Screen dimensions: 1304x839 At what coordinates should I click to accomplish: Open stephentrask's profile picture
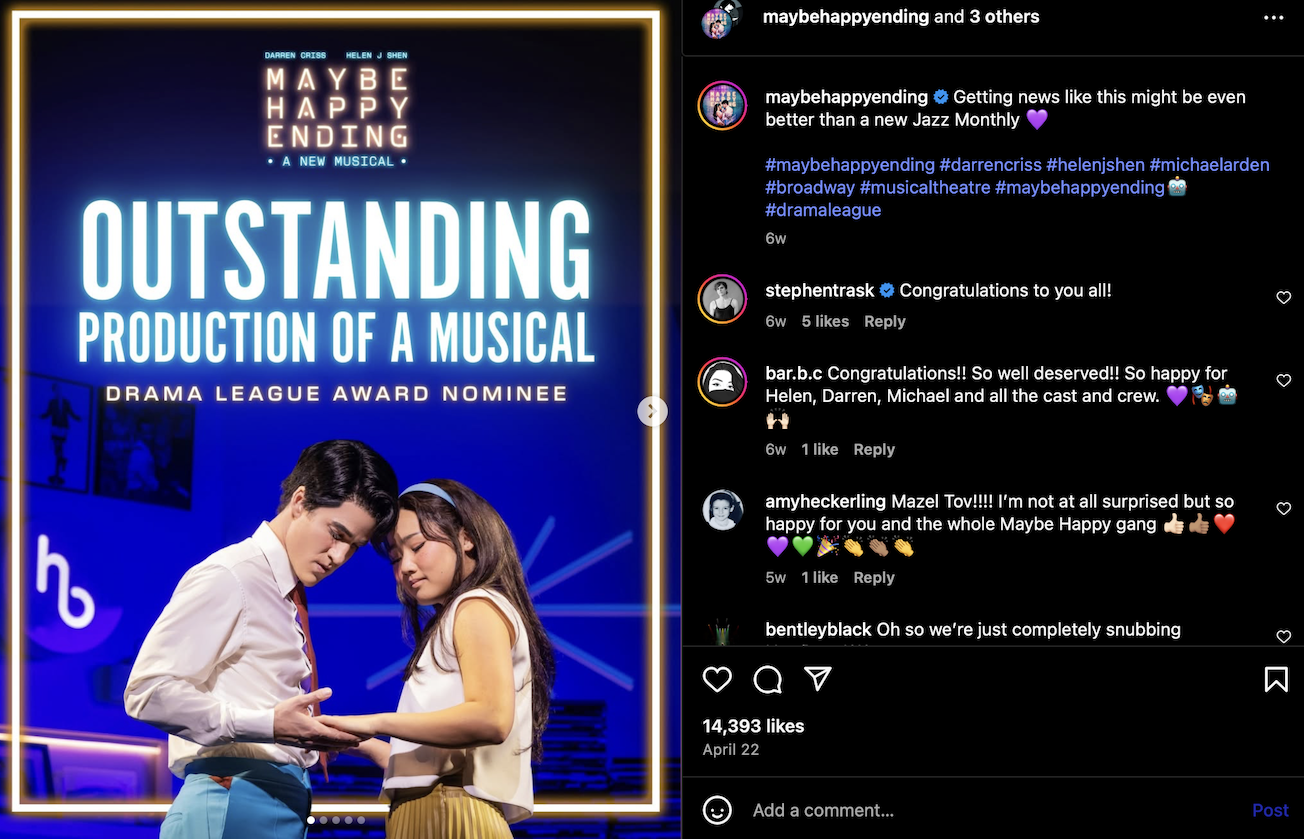click(x=722, y=299)
